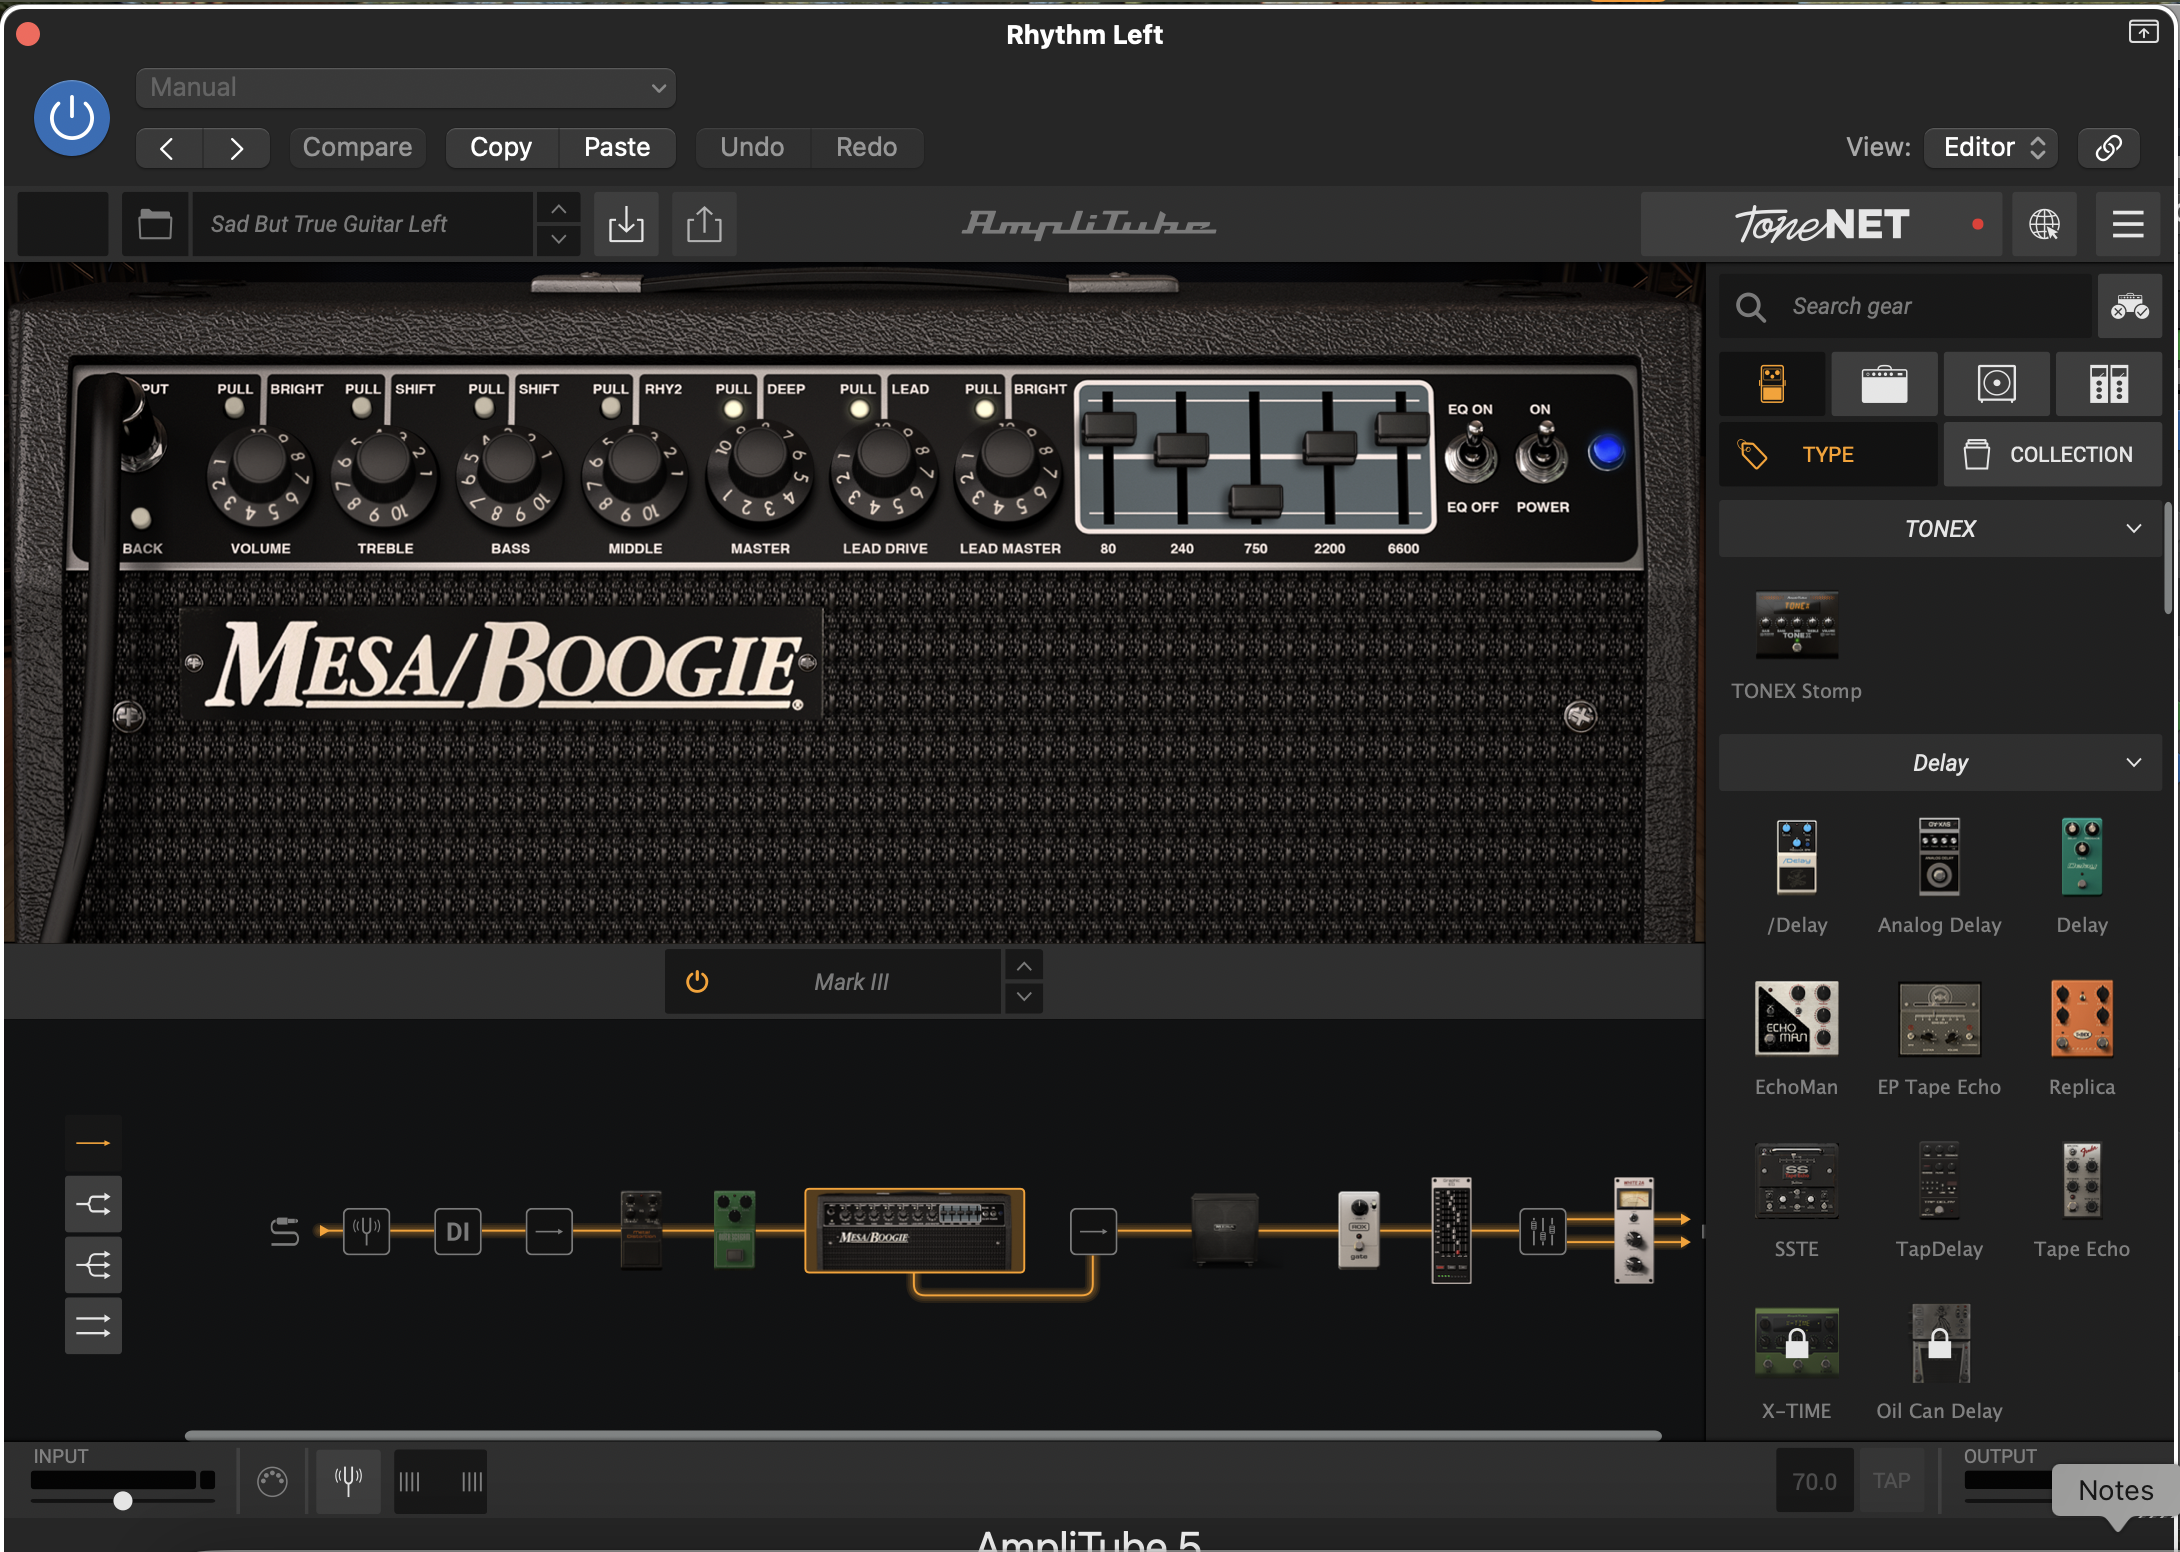The width and height of the screenshot is (2180, 1552).
Task: Select the EP Tape Echo unit
Action: 1939,1018
